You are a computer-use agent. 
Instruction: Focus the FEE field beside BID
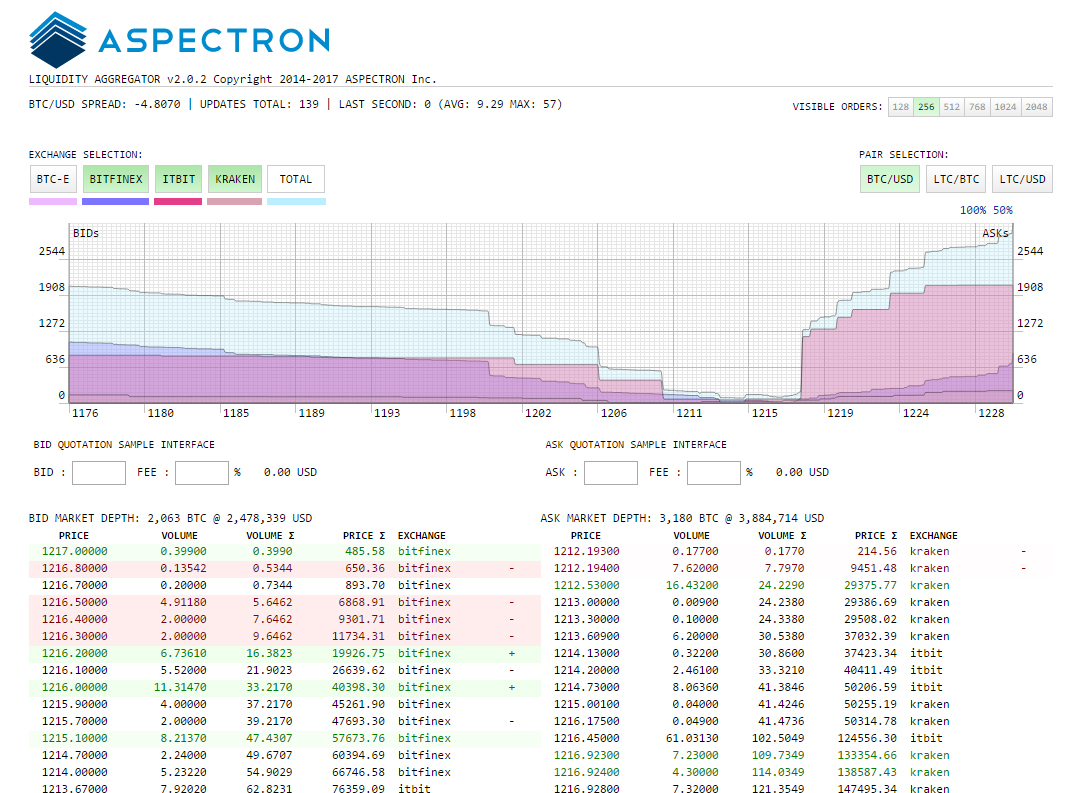(x=201, y=473)
